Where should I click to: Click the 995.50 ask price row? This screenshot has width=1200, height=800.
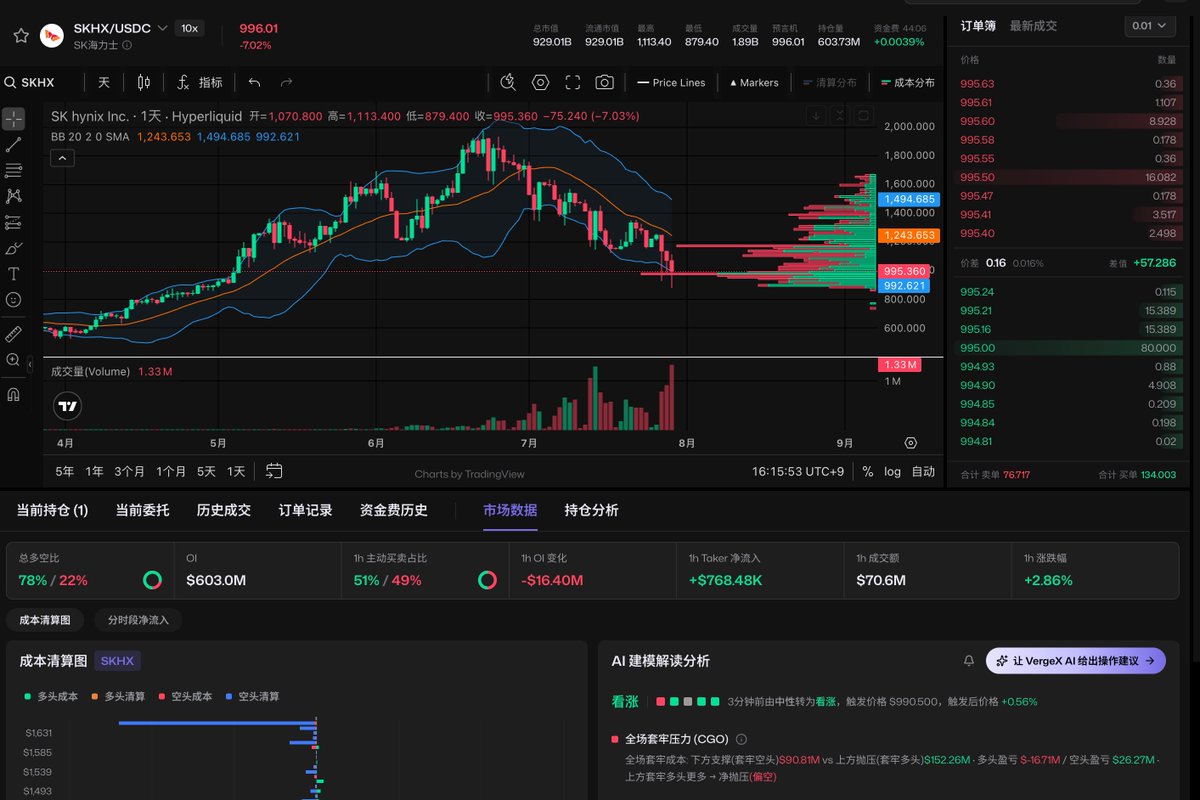click(x=1068, y=177)
